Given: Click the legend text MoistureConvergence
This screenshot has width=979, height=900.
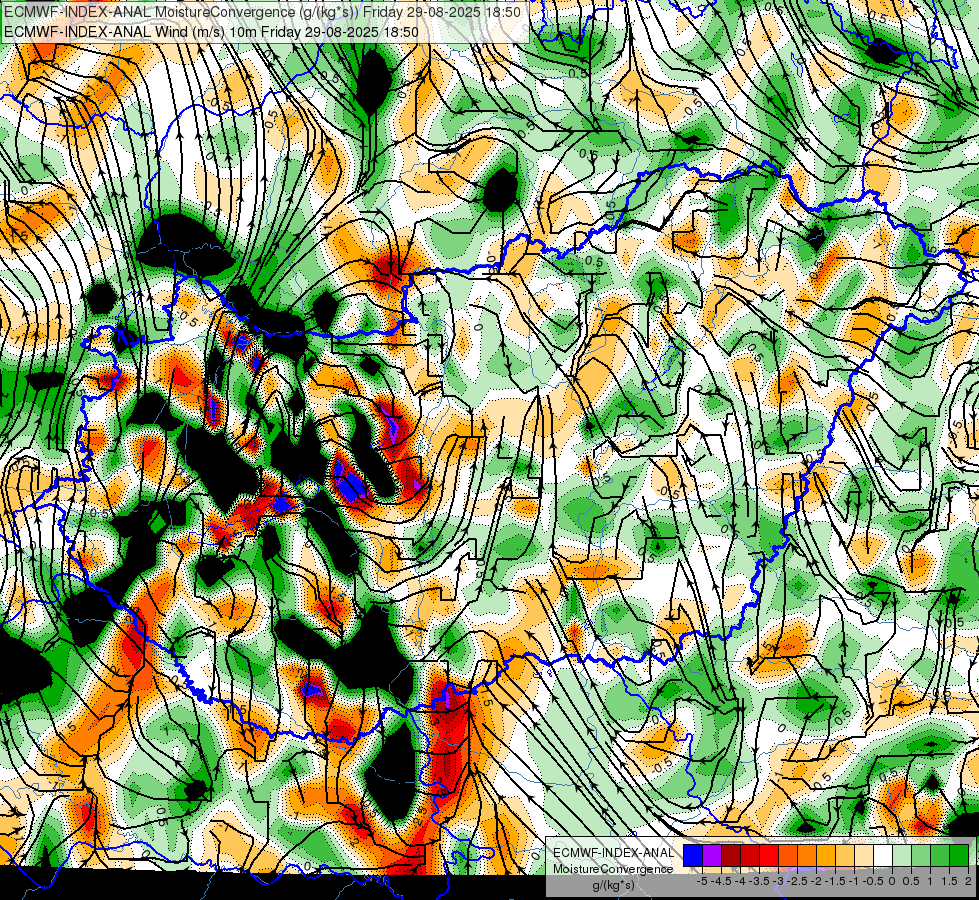Looking at the screenshot, I should pyautogui.click(x=613, y=869).
